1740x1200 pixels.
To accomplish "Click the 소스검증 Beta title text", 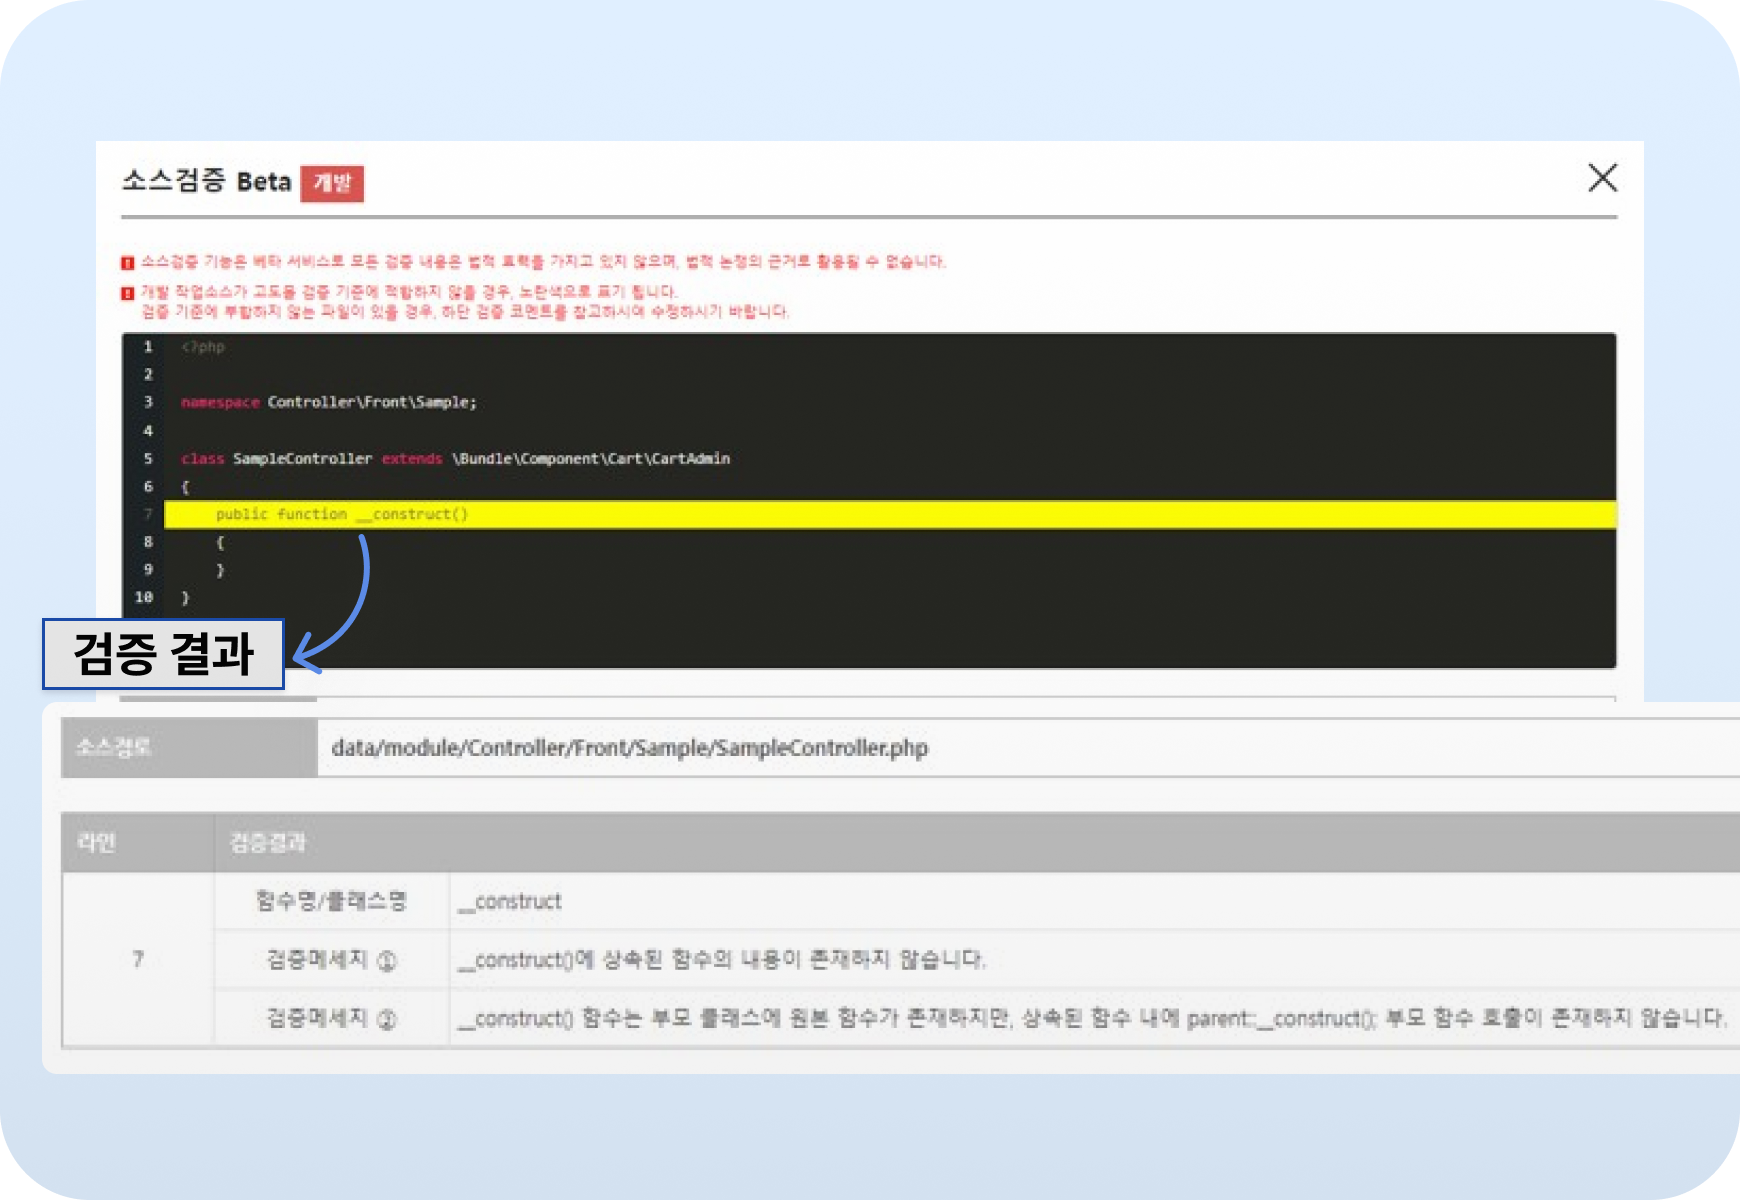I will [x=206, y=181].
